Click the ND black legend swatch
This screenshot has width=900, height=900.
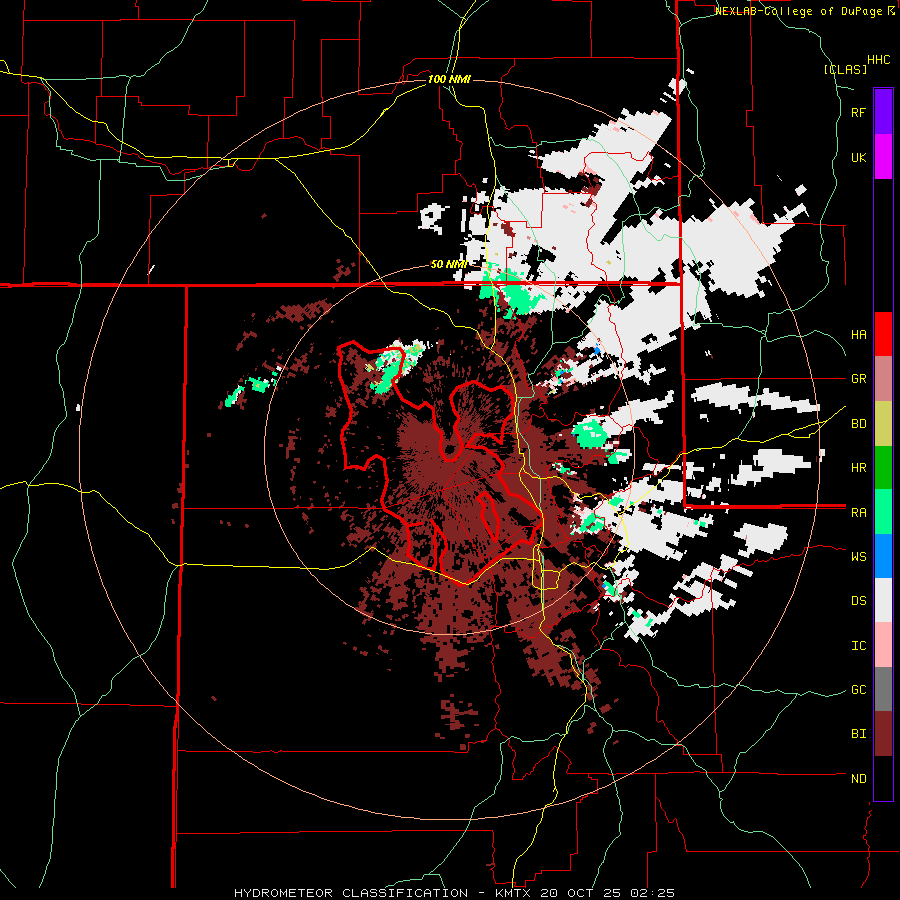pos(883,778)
